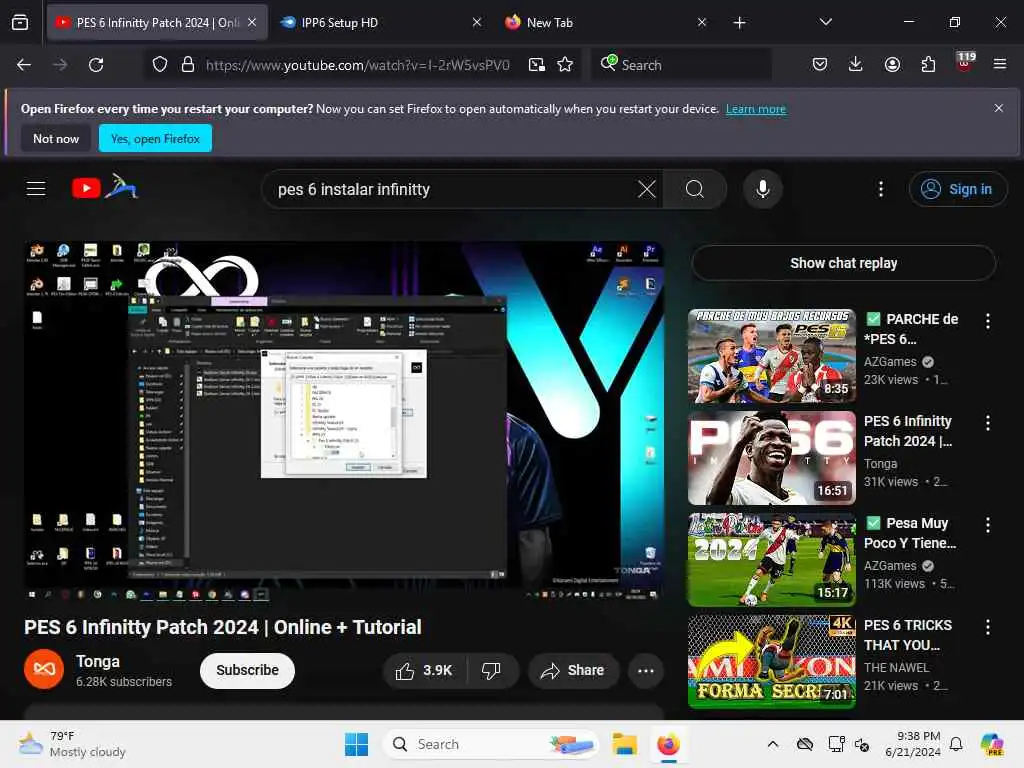Open Copilot icon in taskbar
Image resolution: width=1024 pixels, height=768 pixels.
coord(993,744)
